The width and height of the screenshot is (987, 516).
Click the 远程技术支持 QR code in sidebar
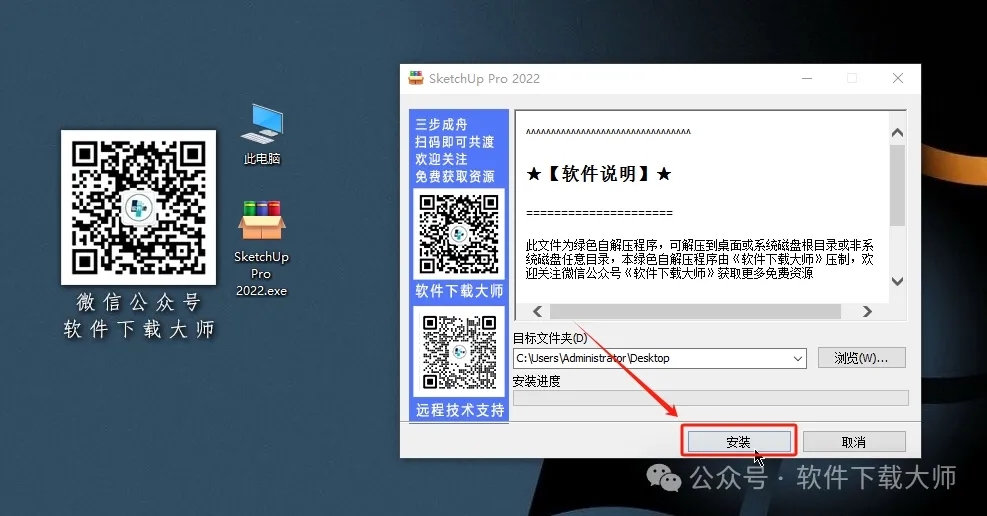click(x=459, y=352)
